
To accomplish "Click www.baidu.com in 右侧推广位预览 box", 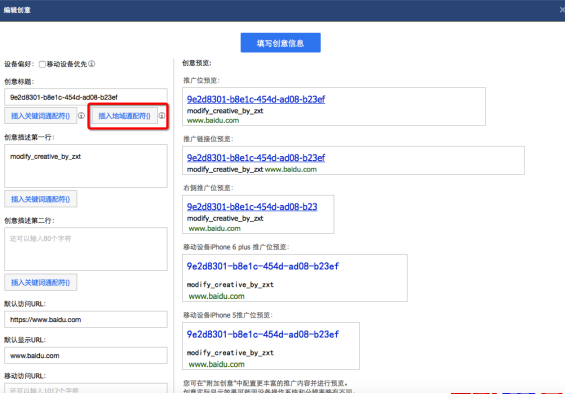I will coord(214,229).
